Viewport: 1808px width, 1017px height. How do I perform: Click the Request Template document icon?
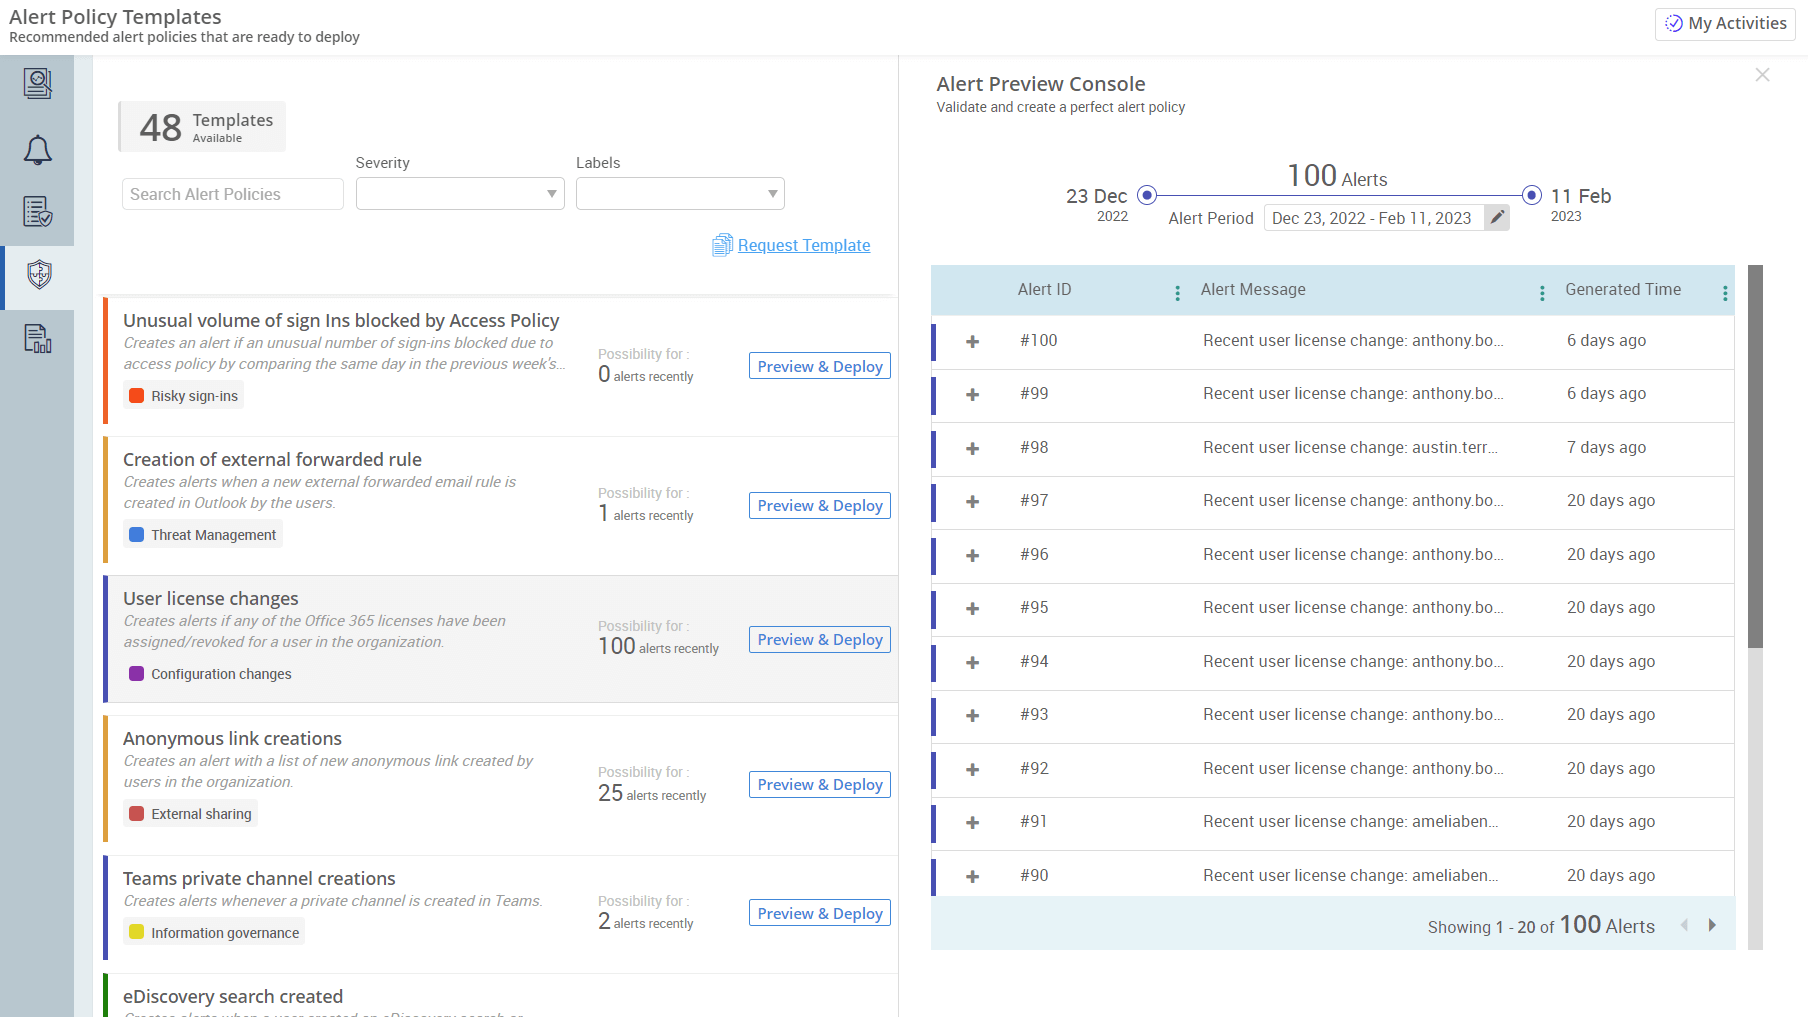coord(722,244)
